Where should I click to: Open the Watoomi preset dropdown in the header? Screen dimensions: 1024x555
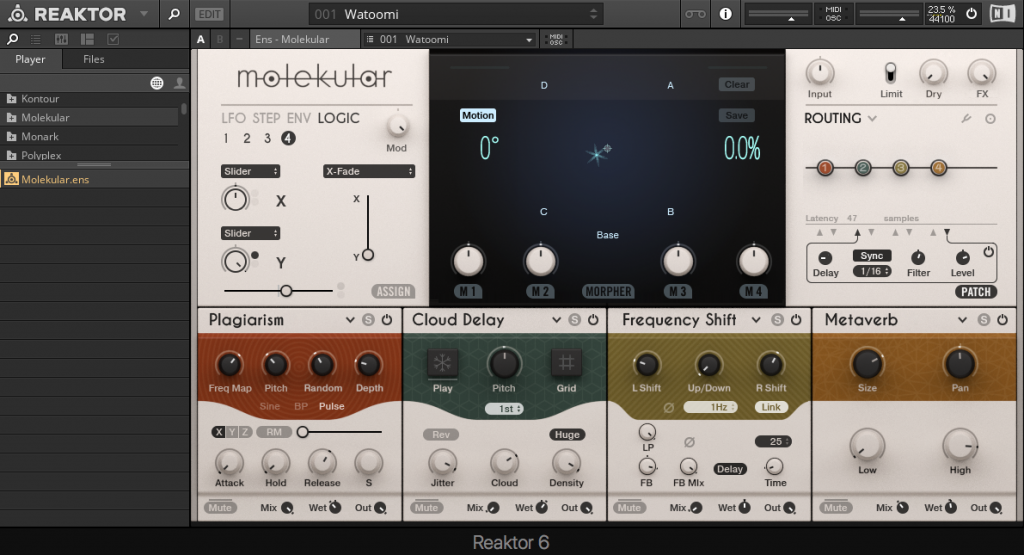(456, 14)
